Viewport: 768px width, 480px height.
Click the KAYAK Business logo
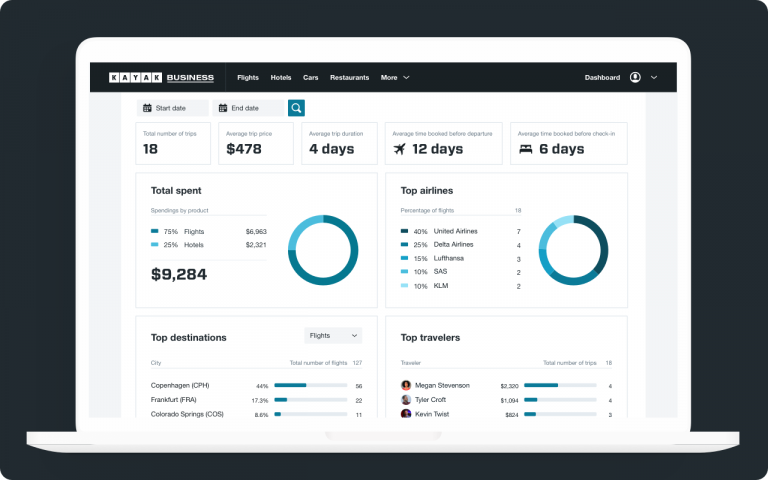tap(163, 77)
